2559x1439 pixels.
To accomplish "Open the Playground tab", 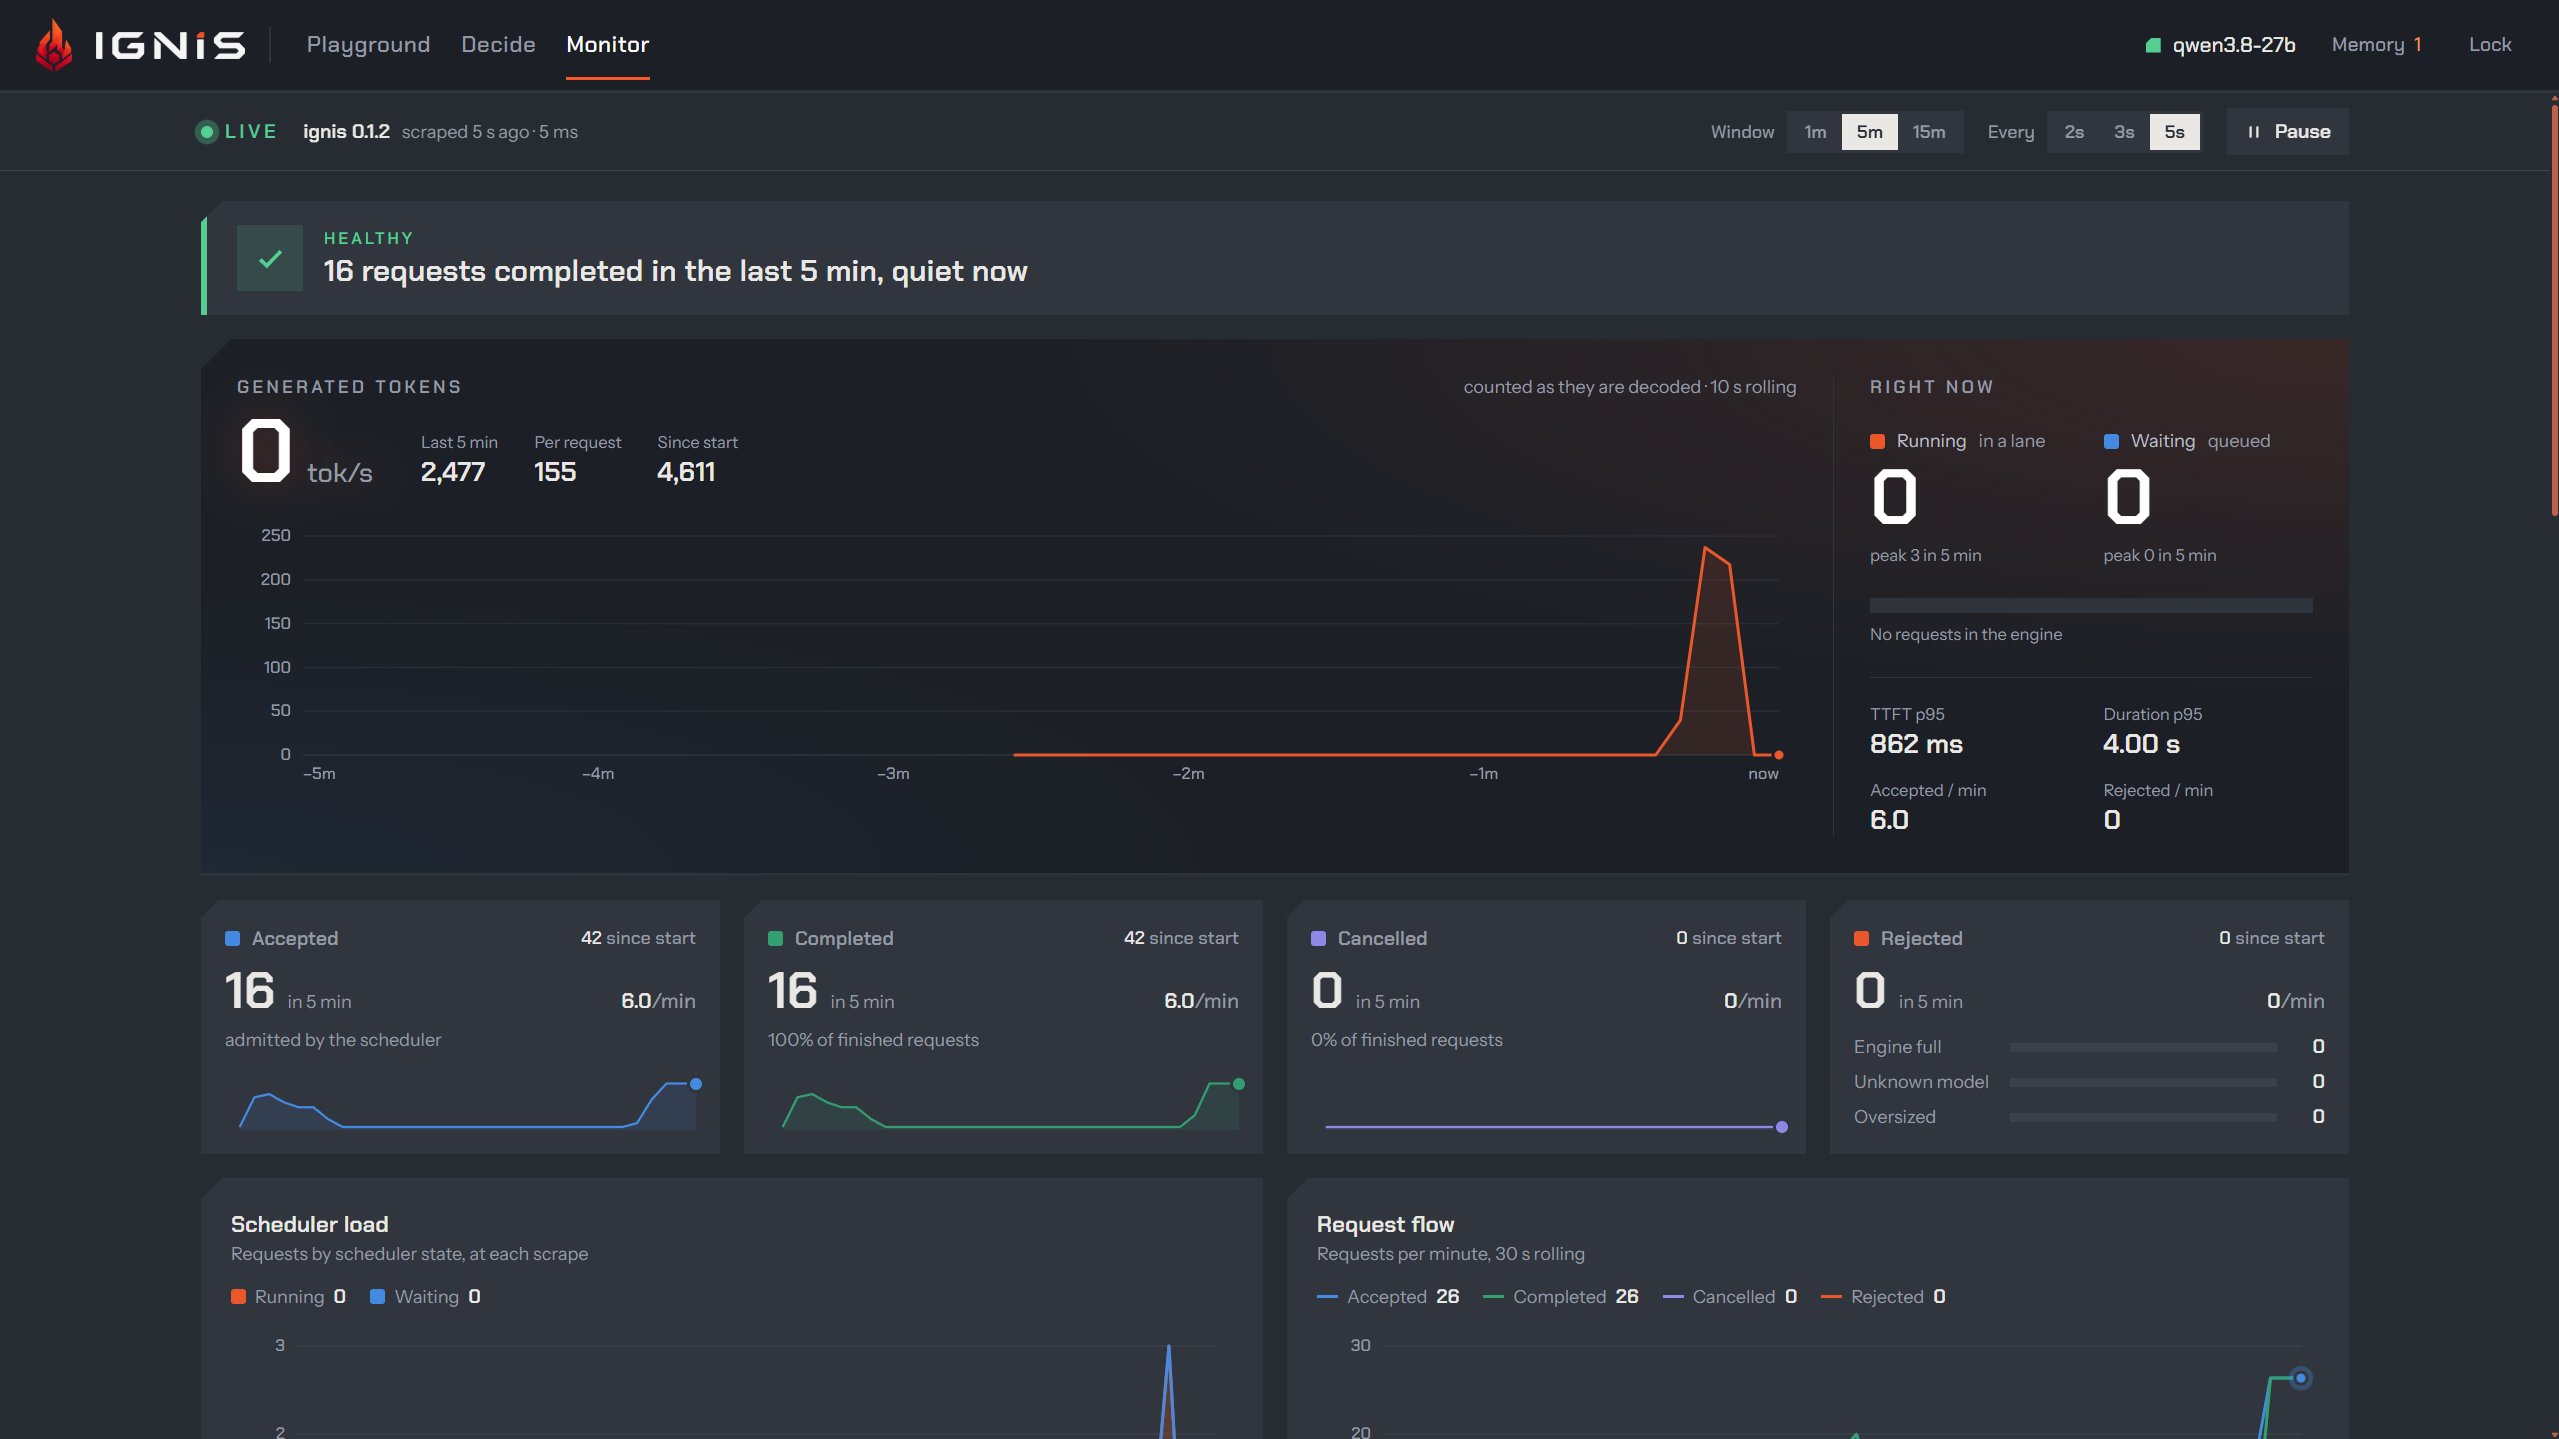I will coord(368,45).
